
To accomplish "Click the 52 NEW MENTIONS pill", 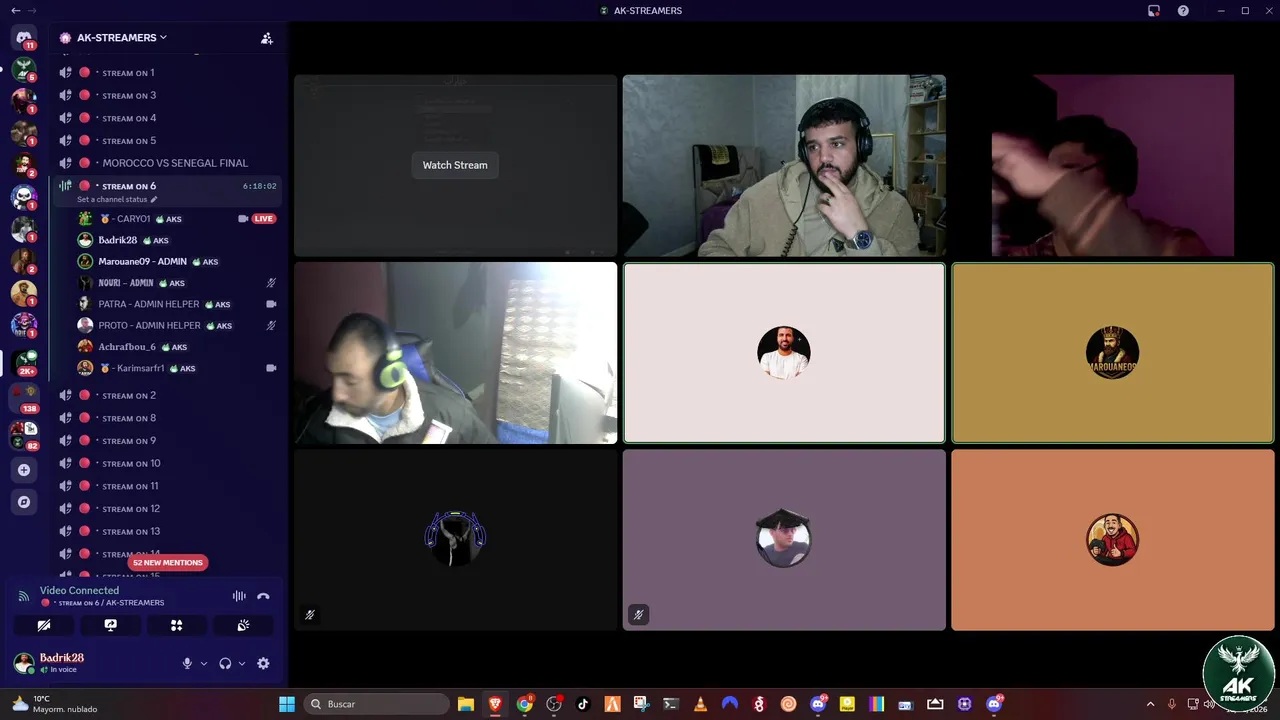I will 168,562.
